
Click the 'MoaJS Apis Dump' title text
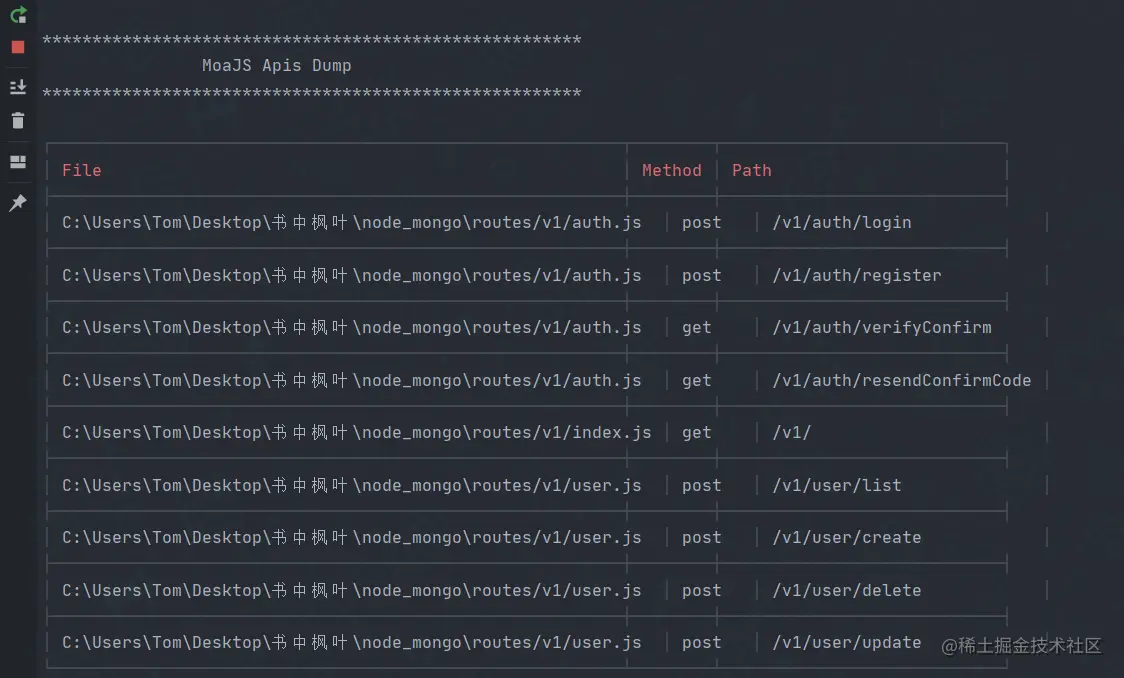(x=277, y=65)
